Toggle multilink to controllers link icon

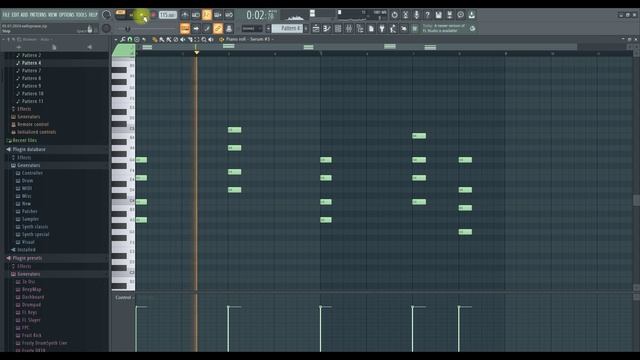218,29
